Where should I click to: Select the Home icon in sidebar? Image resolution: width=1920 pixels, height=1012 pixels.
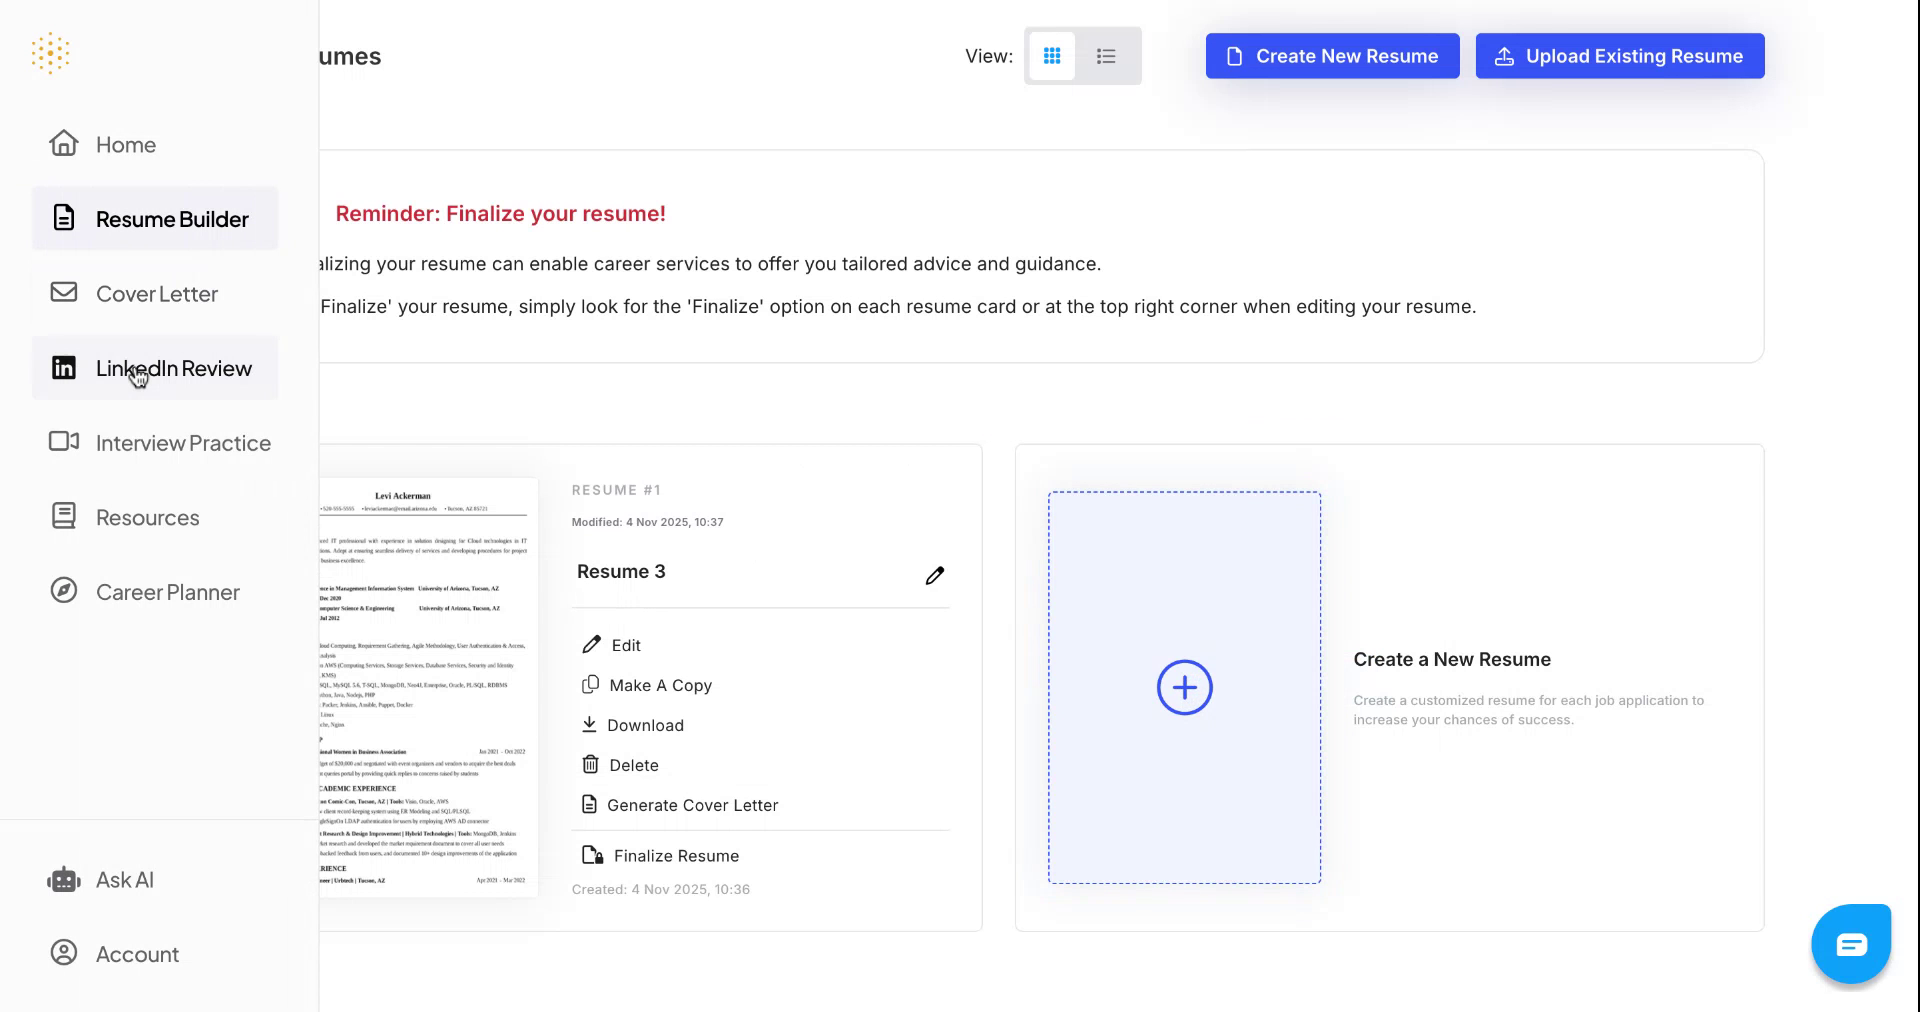tap(63, 143)
